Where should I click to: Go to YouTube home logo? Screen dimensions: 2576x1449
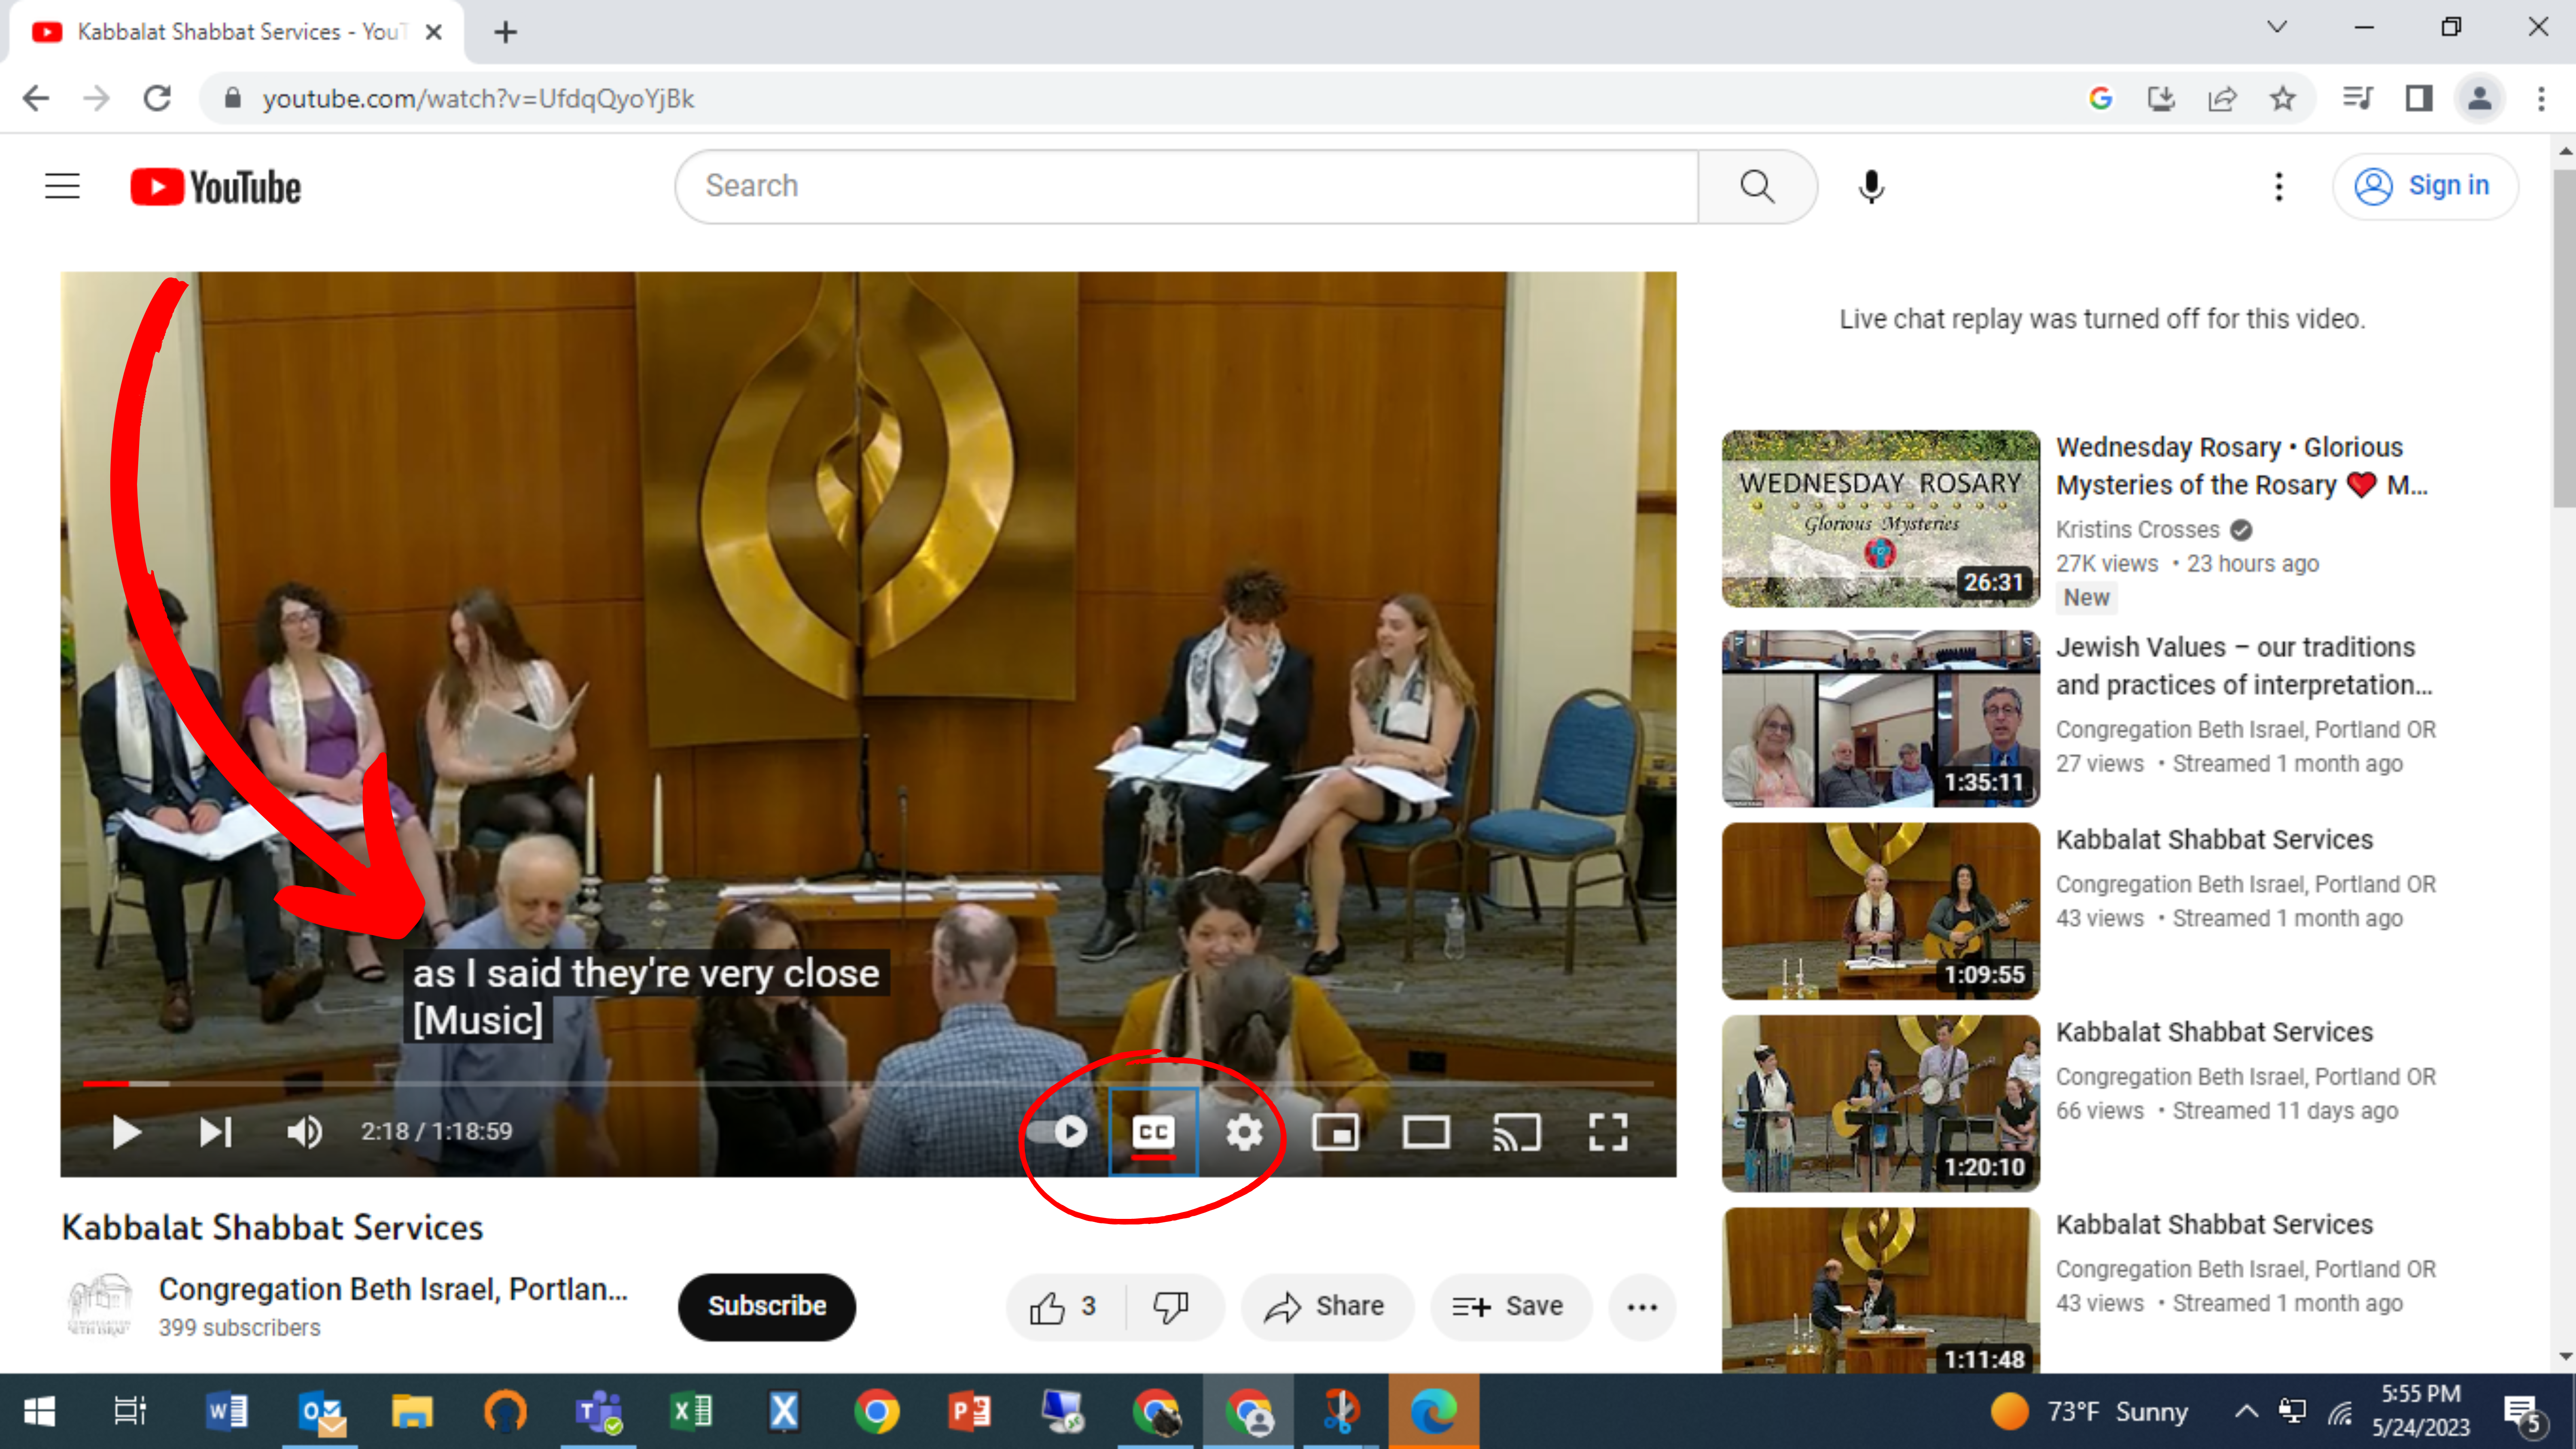pyautogui.click(x=215, y=187)
